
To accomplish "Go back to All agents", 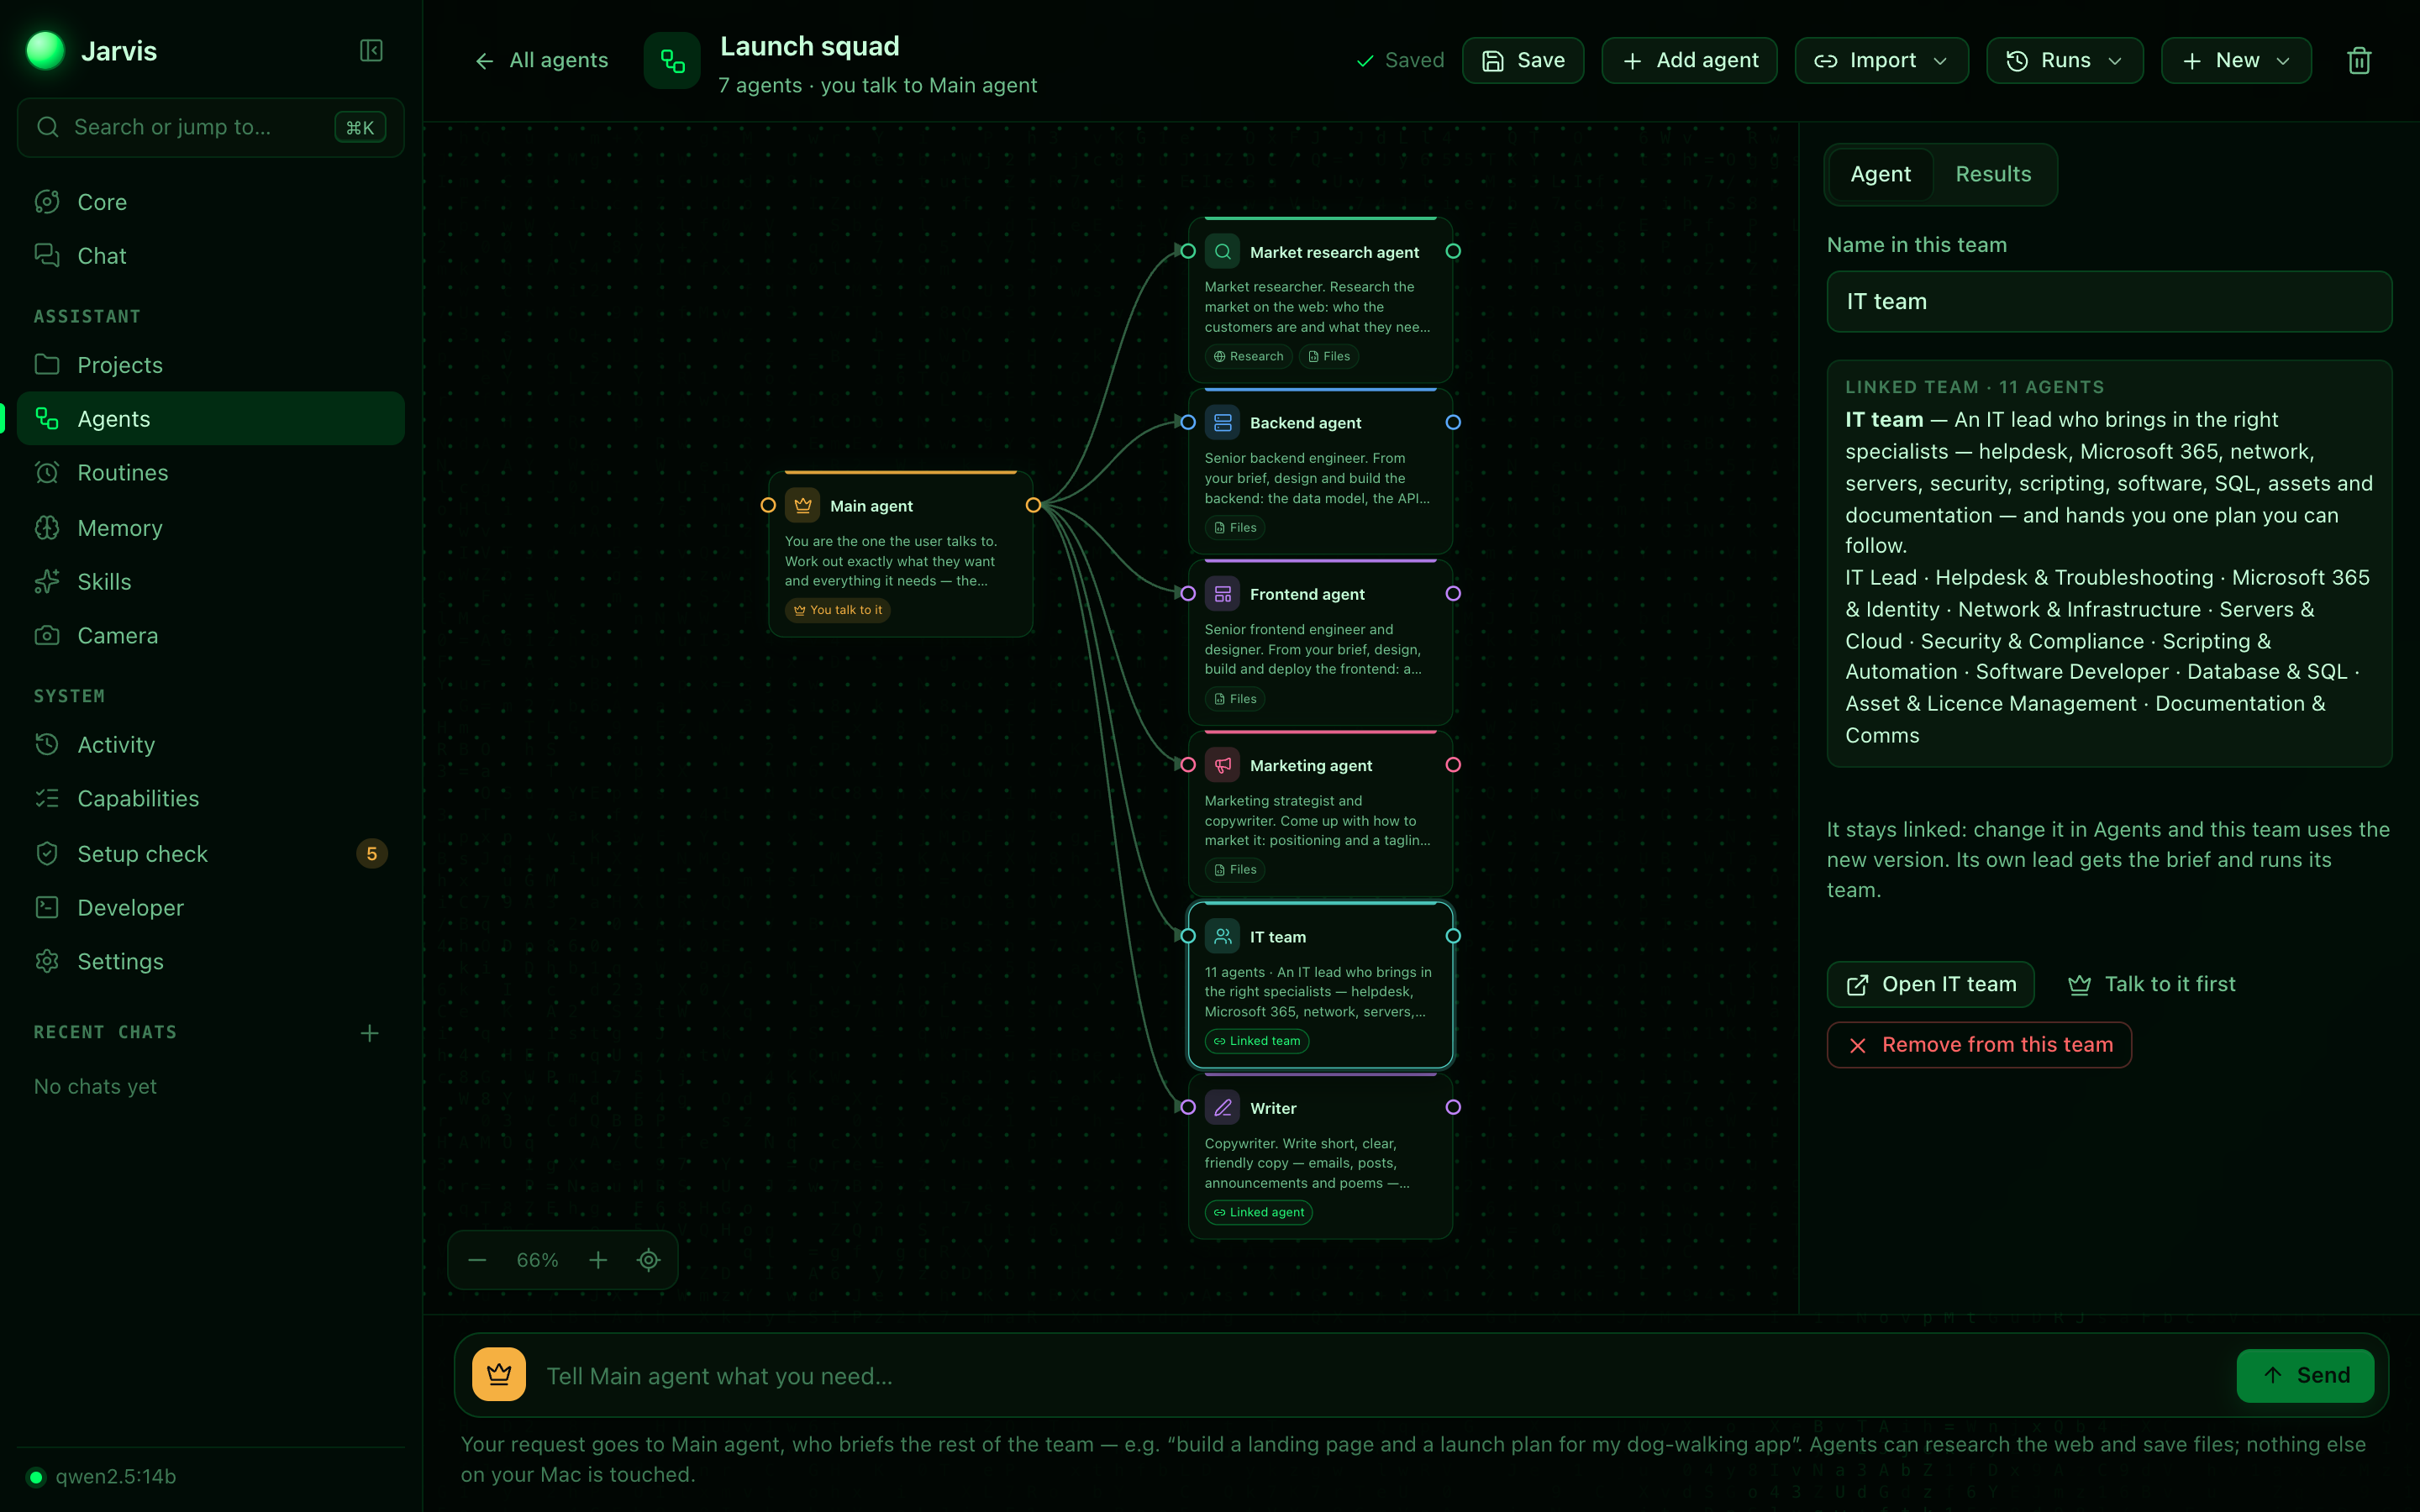I will pyautogui.click(x=541, y=61).
